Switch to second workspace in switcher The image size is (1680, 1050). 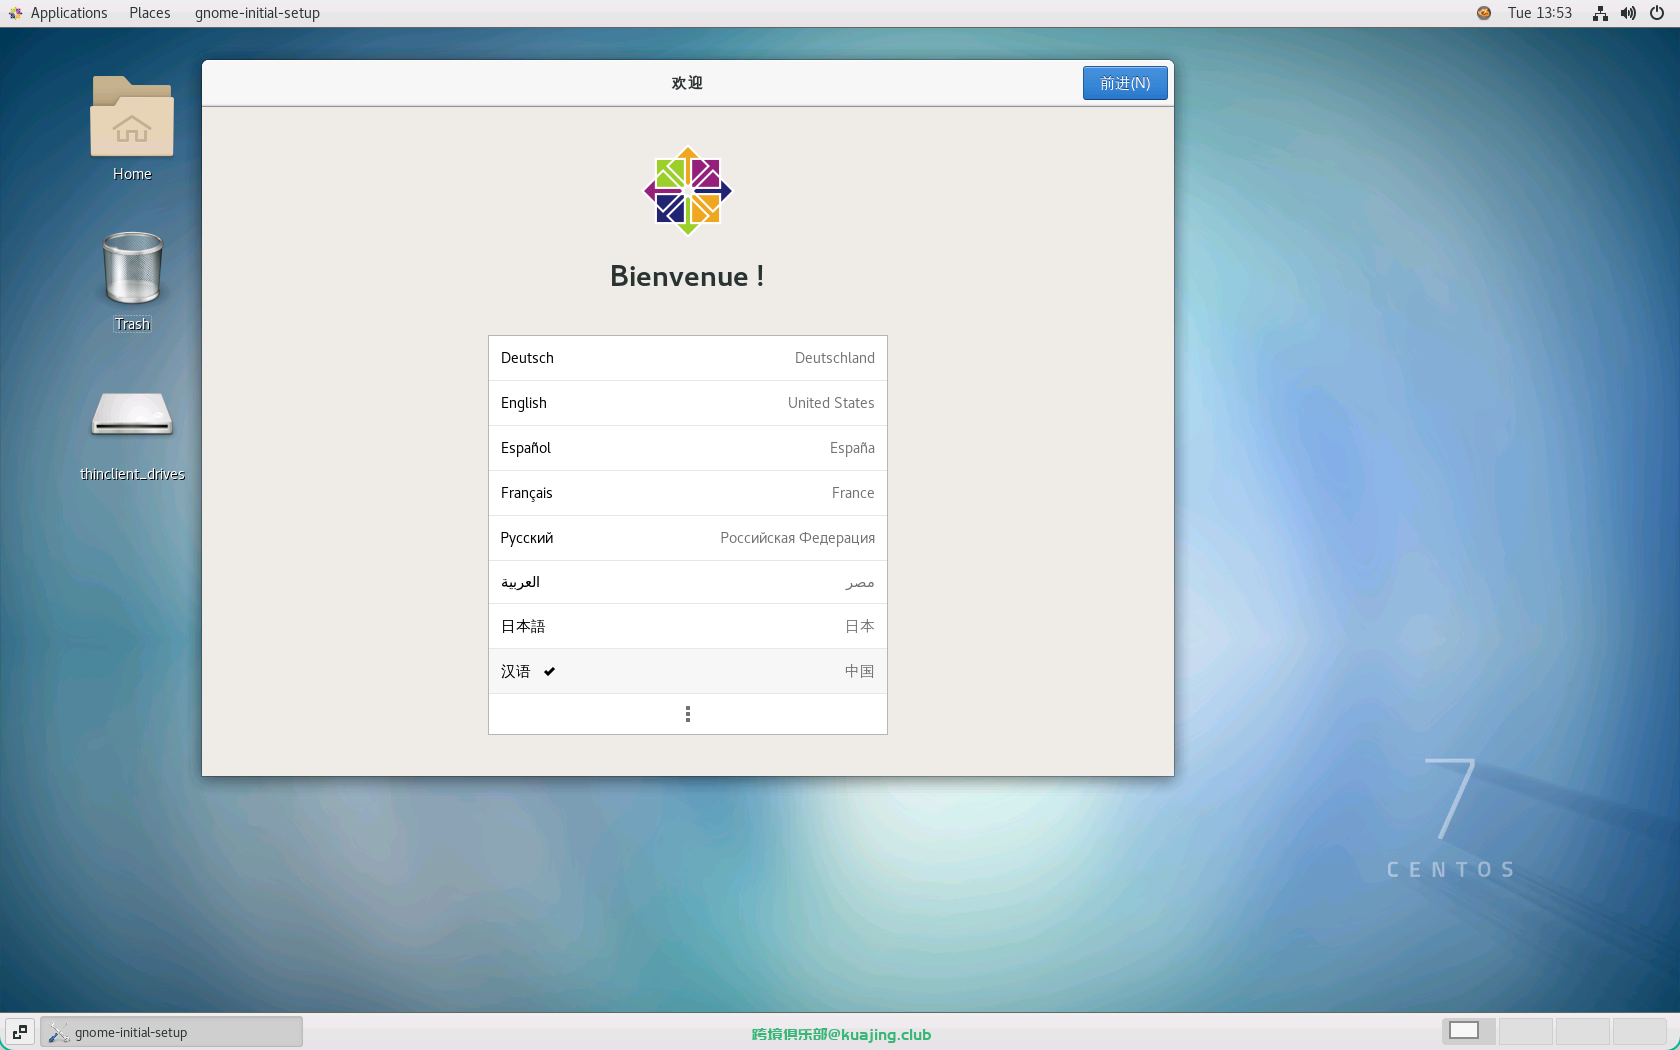1526,1031
